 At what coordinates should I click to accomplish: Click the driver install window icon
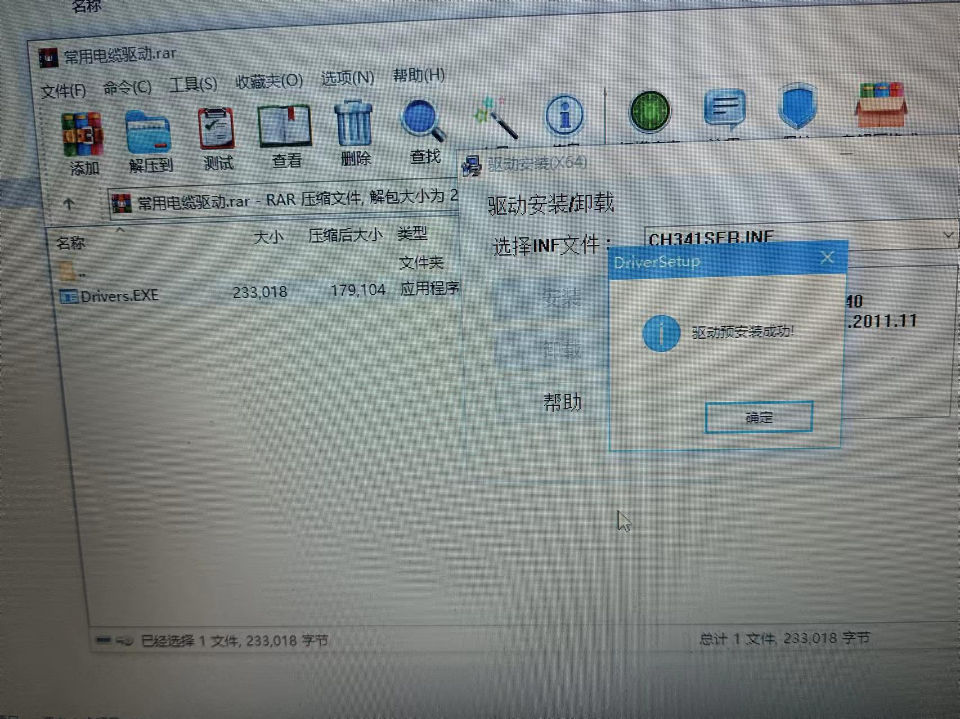point(471,165)
